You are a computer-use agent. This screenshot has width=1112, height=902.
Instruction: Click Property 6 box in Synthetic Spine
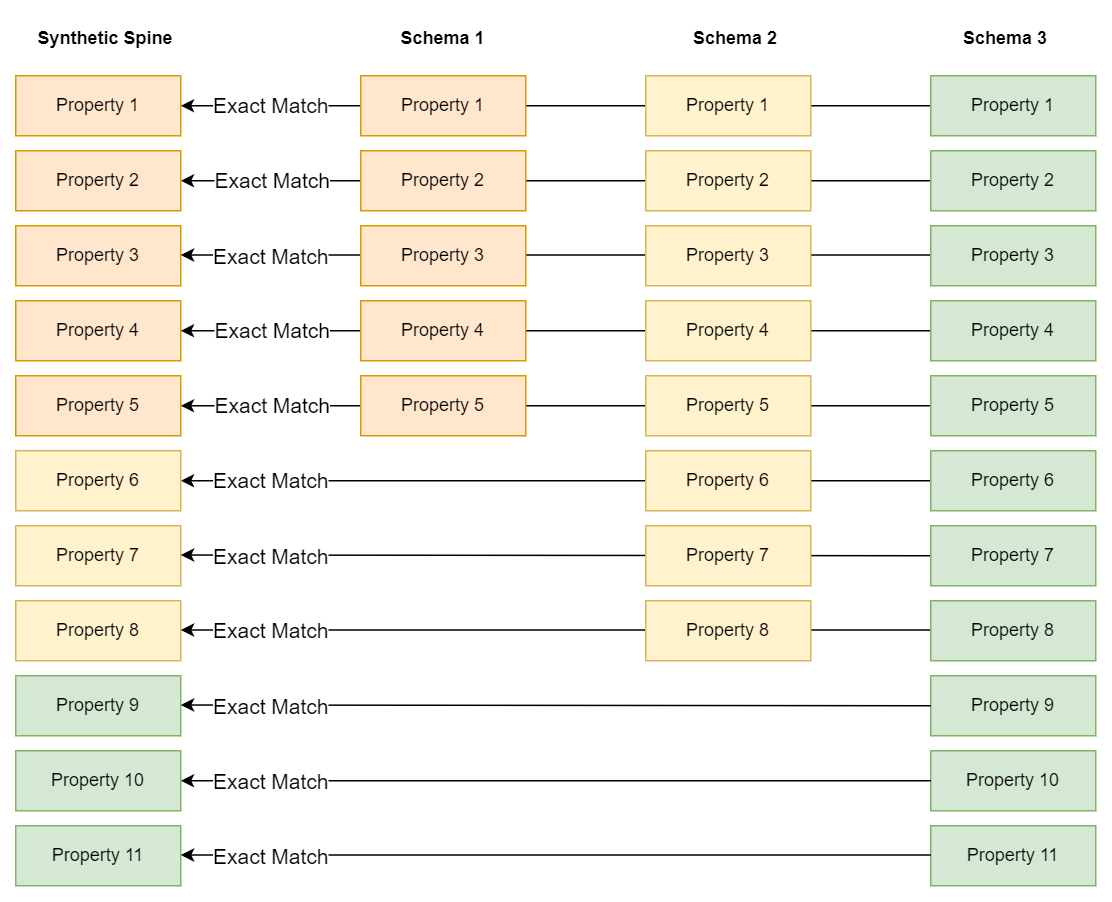coord(98,481)
